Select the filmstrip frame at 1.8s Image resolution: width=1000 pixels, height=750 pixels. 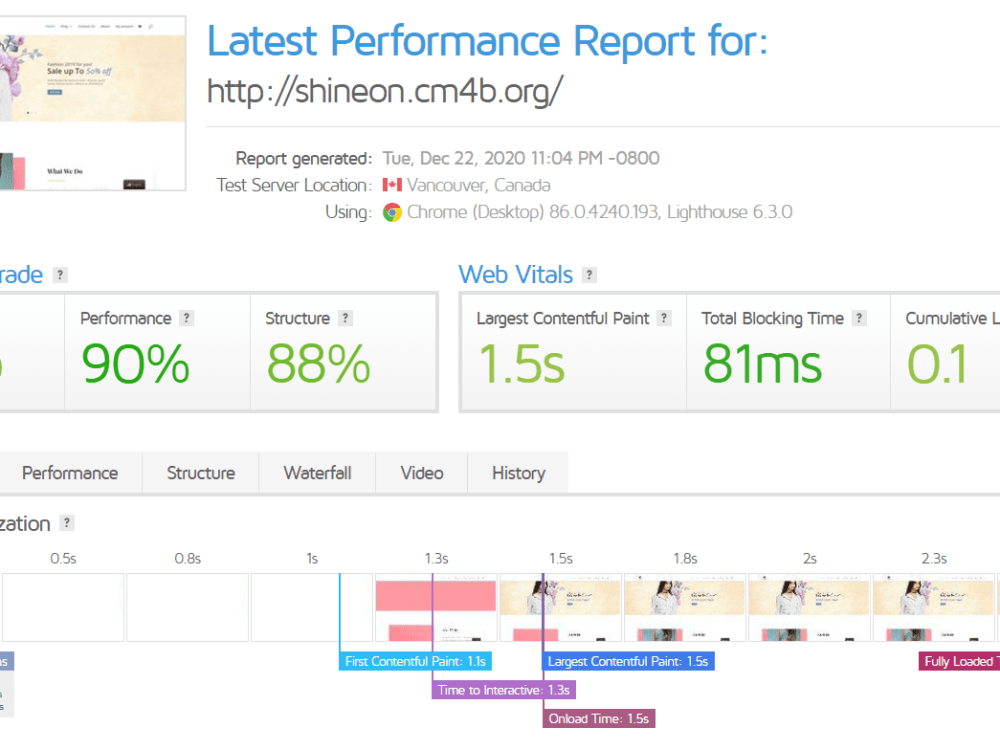[x=685, y=607]
